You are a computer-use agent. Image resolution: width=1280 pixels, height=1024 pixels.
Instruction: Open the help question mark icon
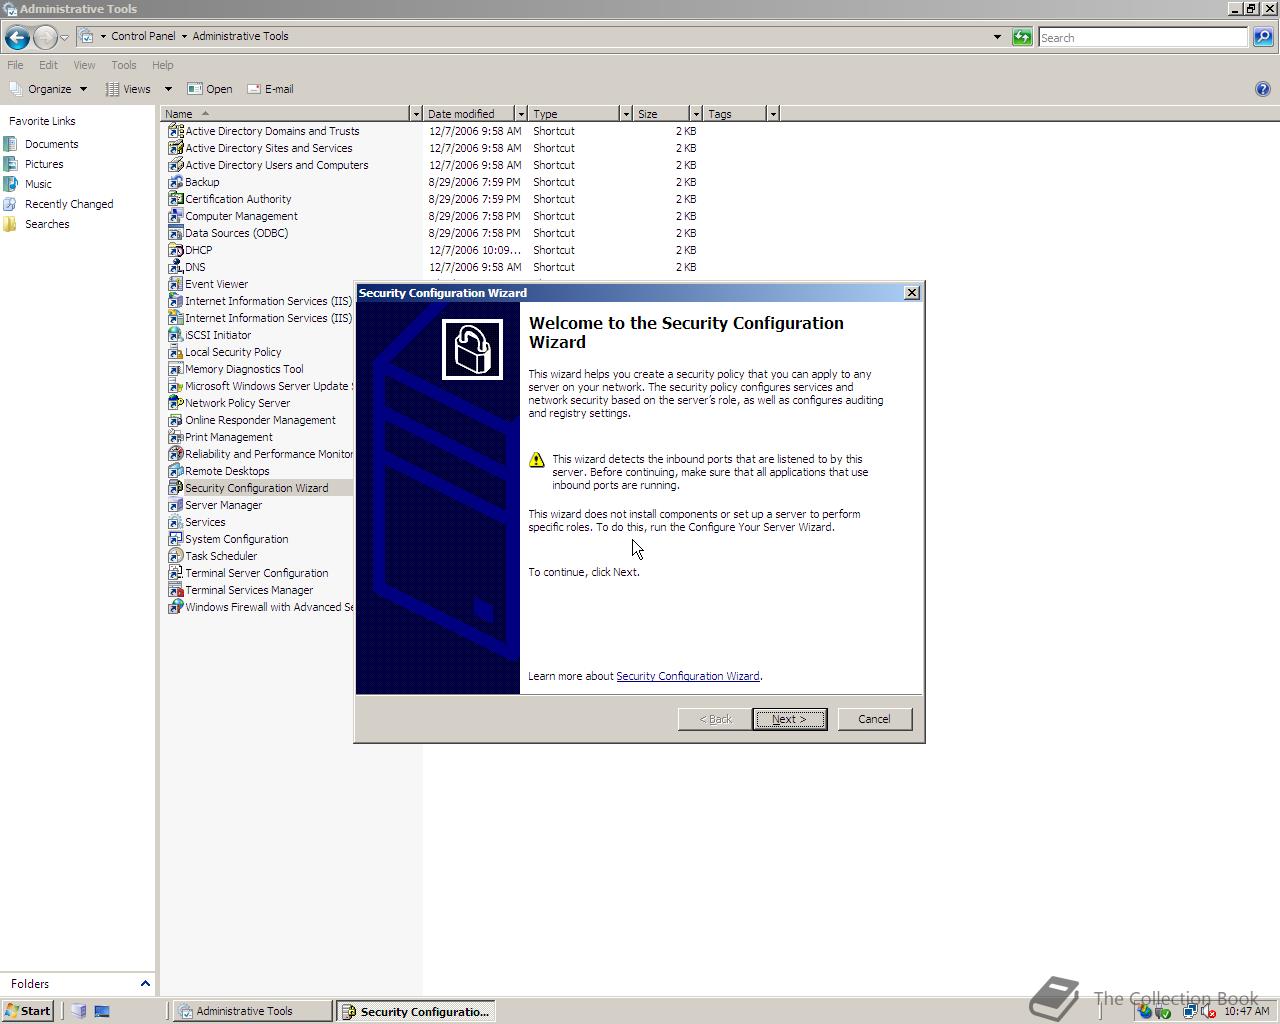pos(1262,89)
